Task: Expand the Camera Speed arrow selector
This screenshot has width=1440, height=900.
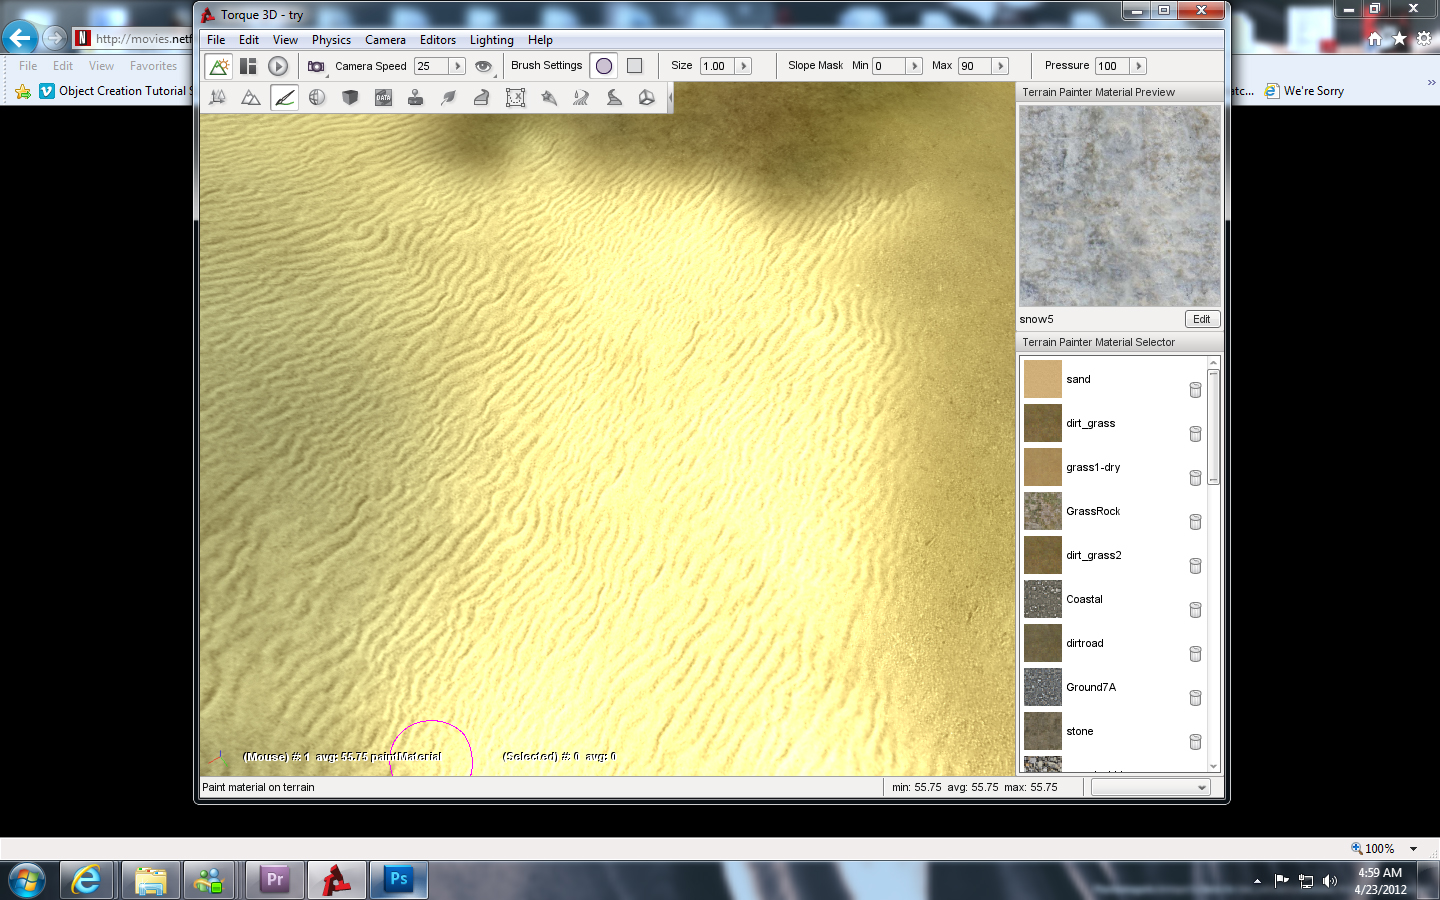Action: click(x=457, y=66)
